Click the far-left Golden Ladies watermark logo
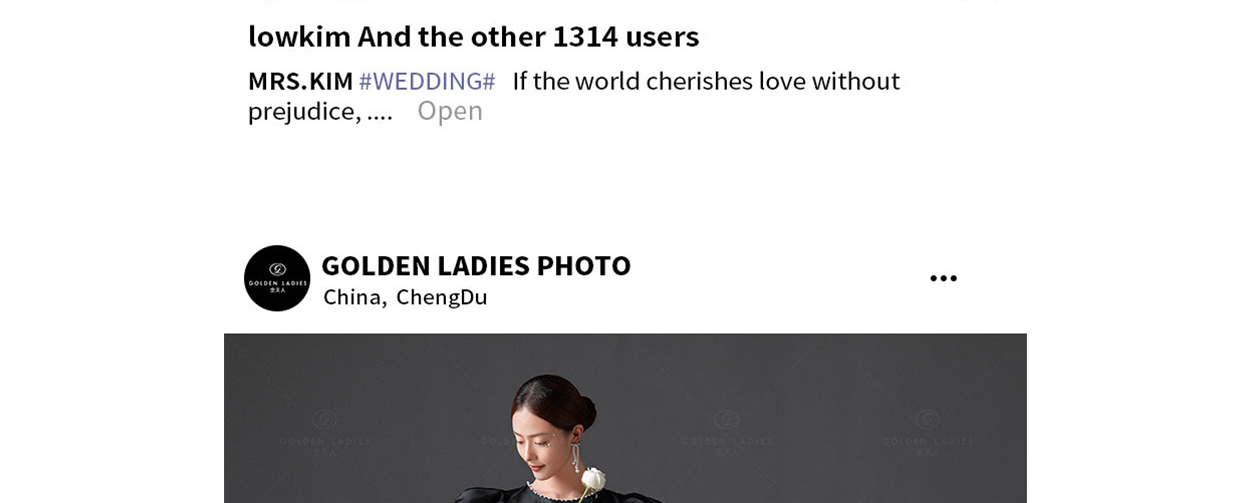This screenshot has height=503, width=1250. click(325, 431)
